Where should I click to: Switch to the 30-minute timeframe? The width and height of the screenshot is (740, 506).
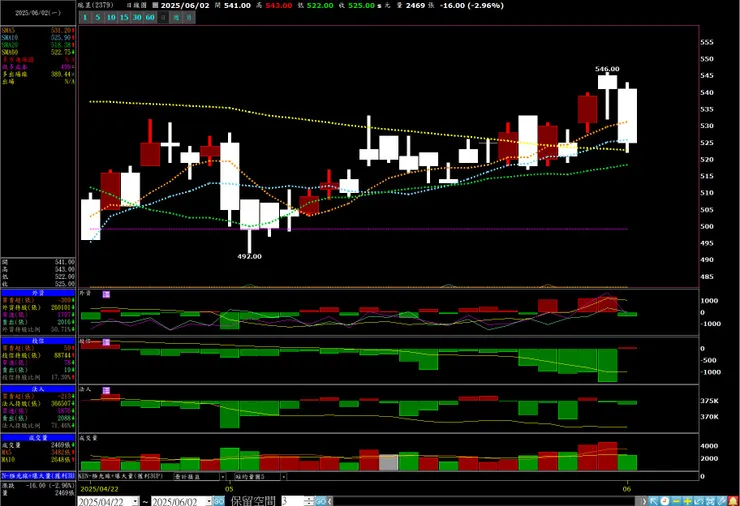click(137, 17)
